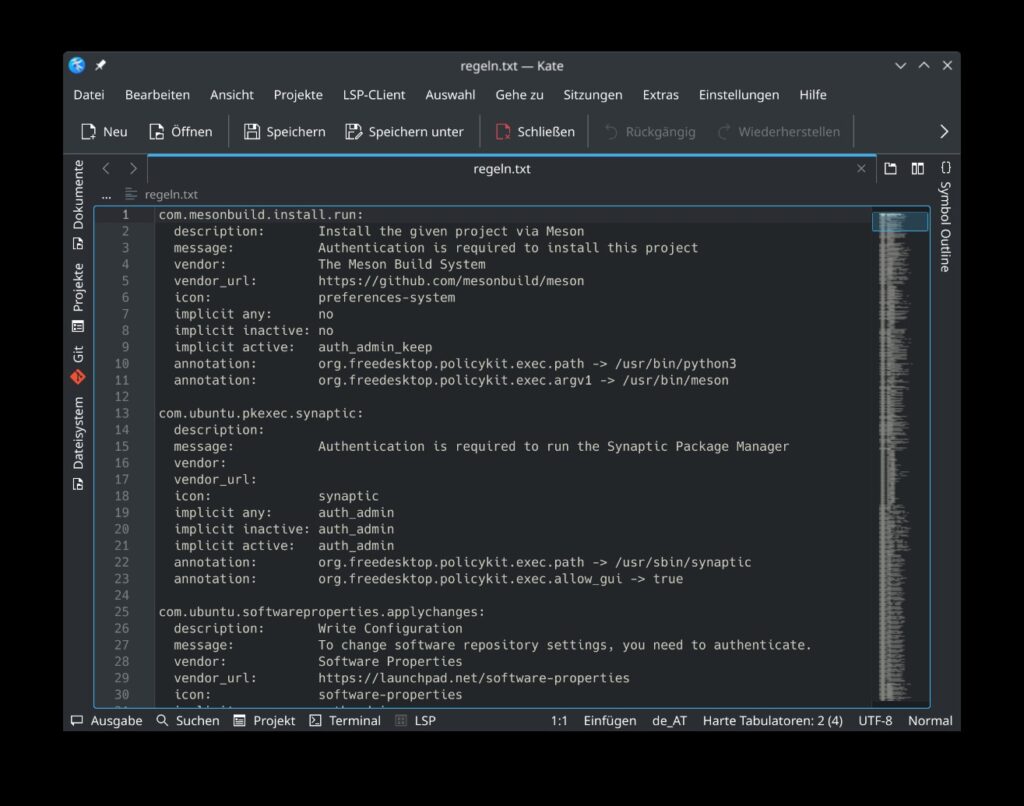Screen dimensions: 1024x806
Task: Click the quick open document icon
Action: (890, 169)
